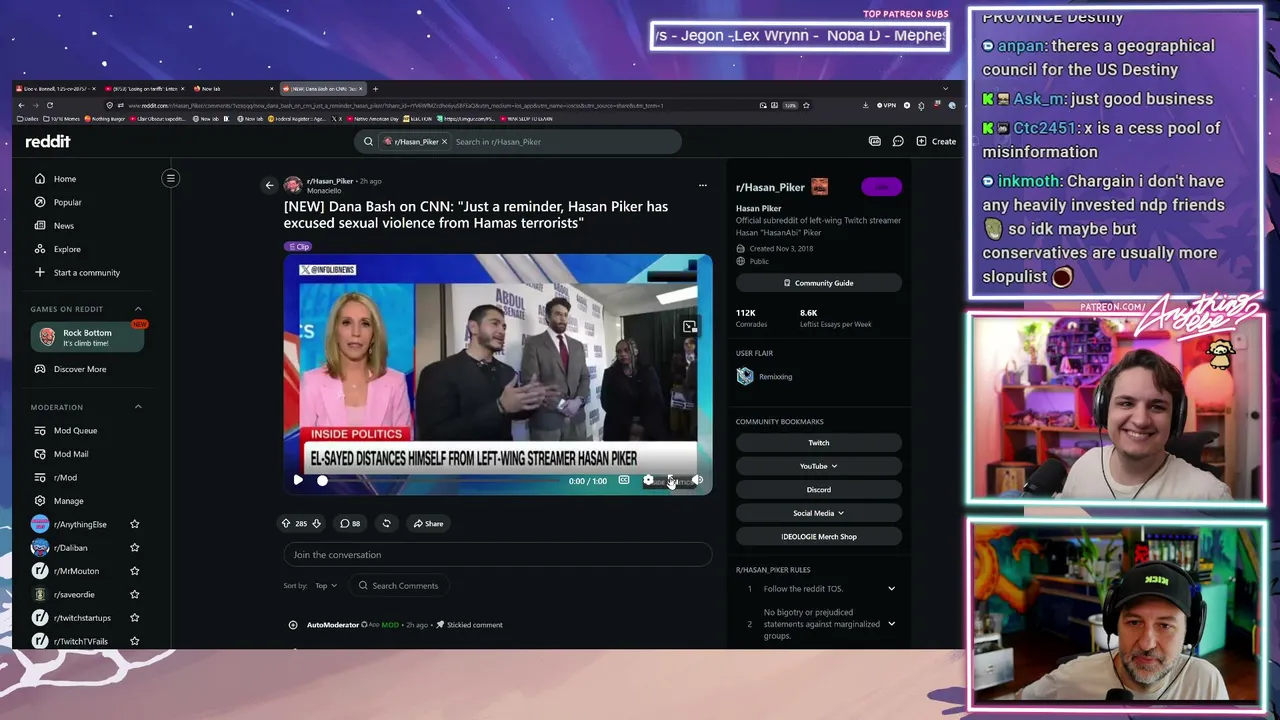Open the Reddit chat icon
This screenshot has height=720, width=1280.
tap(898, 142)
